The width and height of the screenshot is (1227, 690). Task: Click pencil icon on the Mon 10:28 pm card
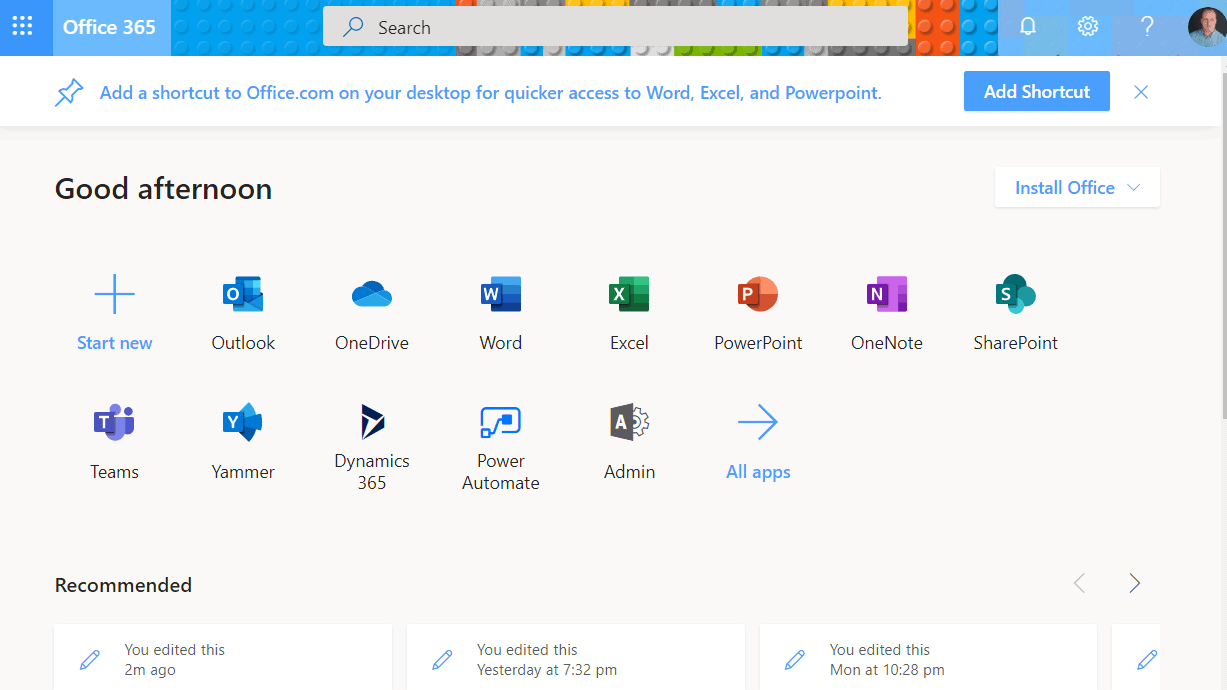pos(795,660)
